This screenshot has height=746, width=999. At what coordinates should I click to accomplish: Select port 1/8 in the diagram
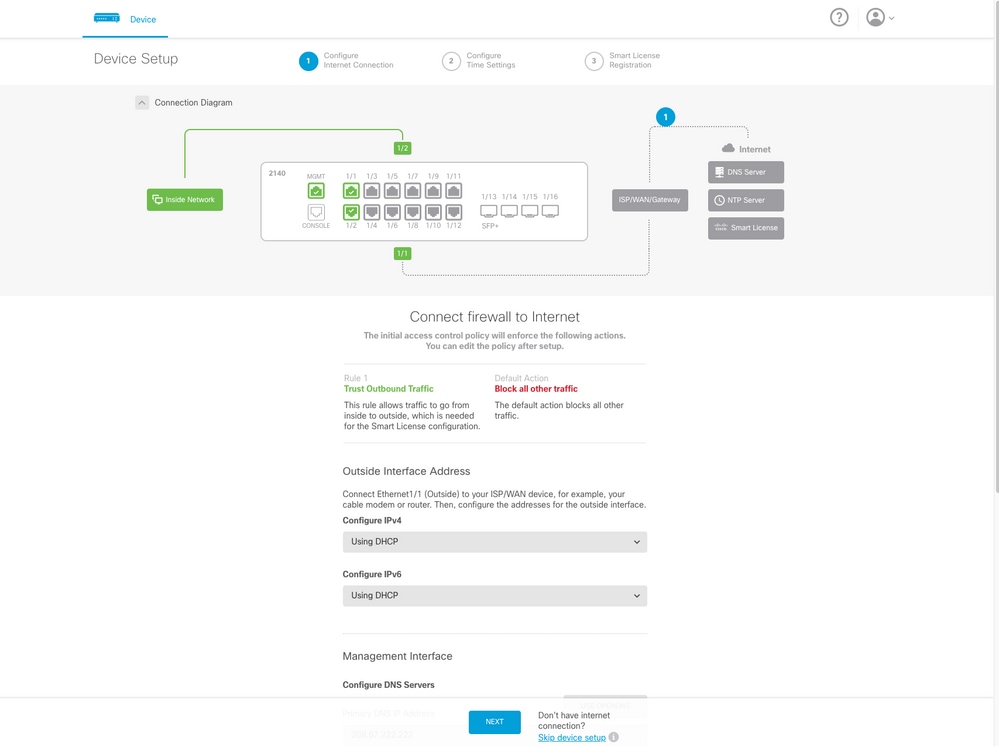coord(413,212)
